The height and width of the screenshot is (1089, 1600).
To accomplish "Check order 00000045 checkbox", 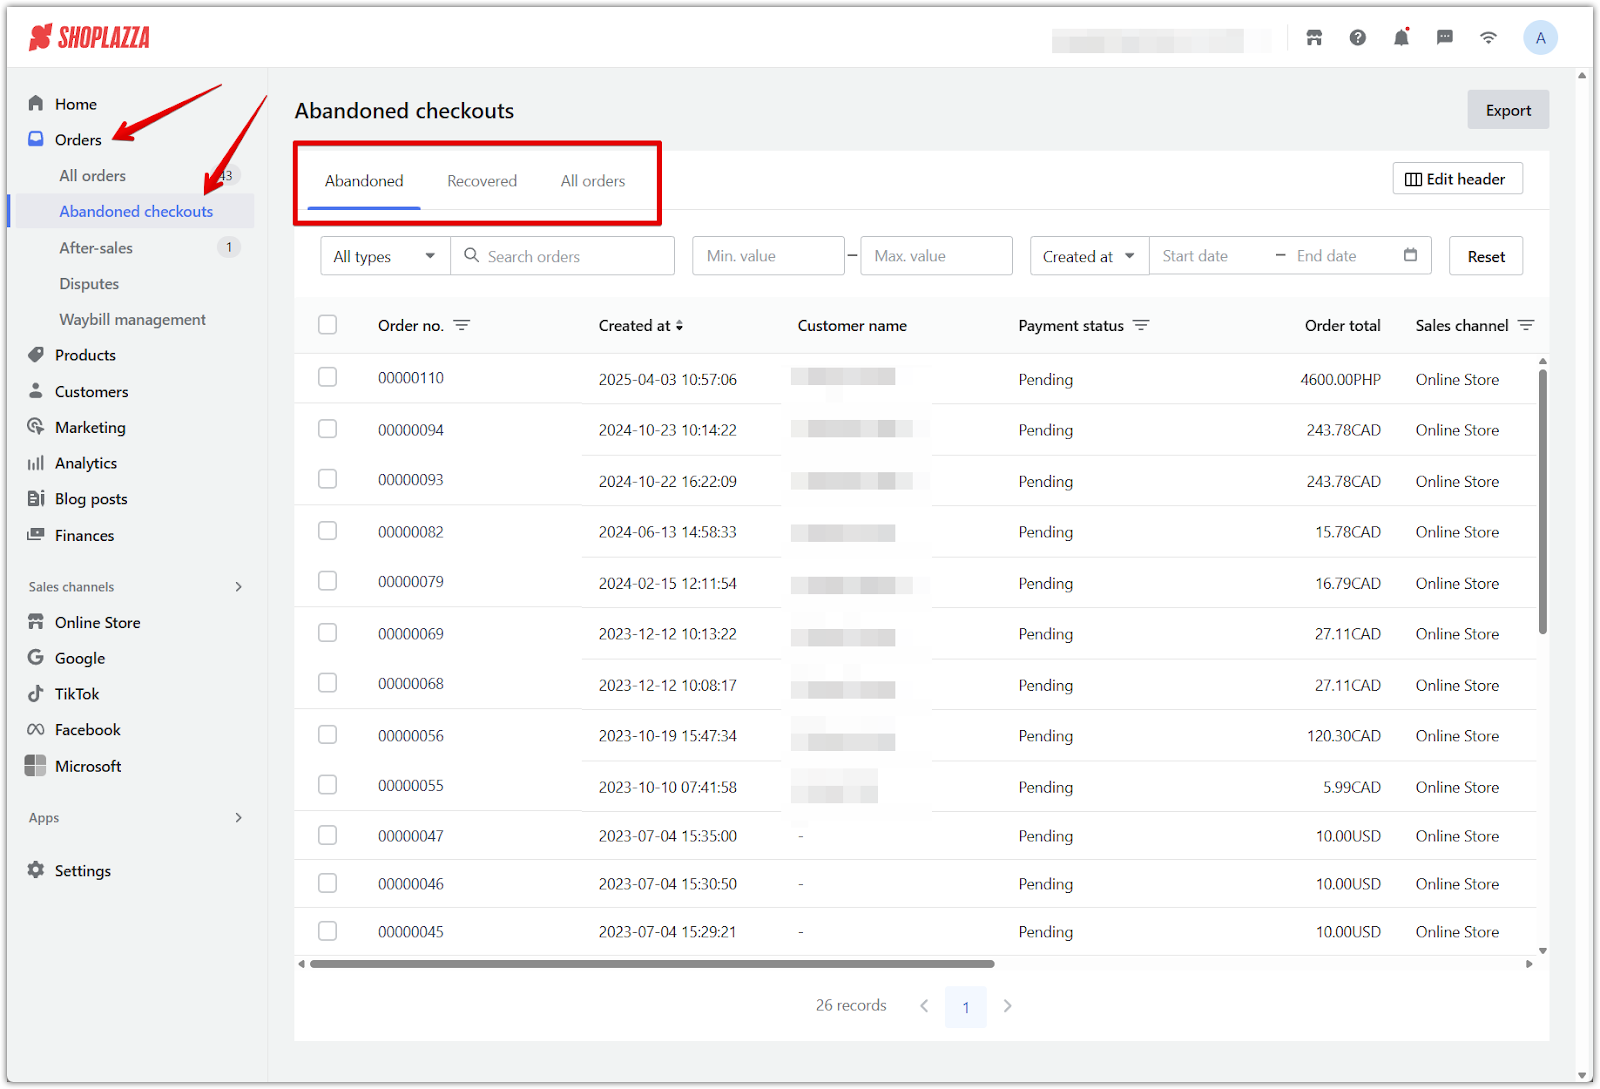I will (327, 930).
